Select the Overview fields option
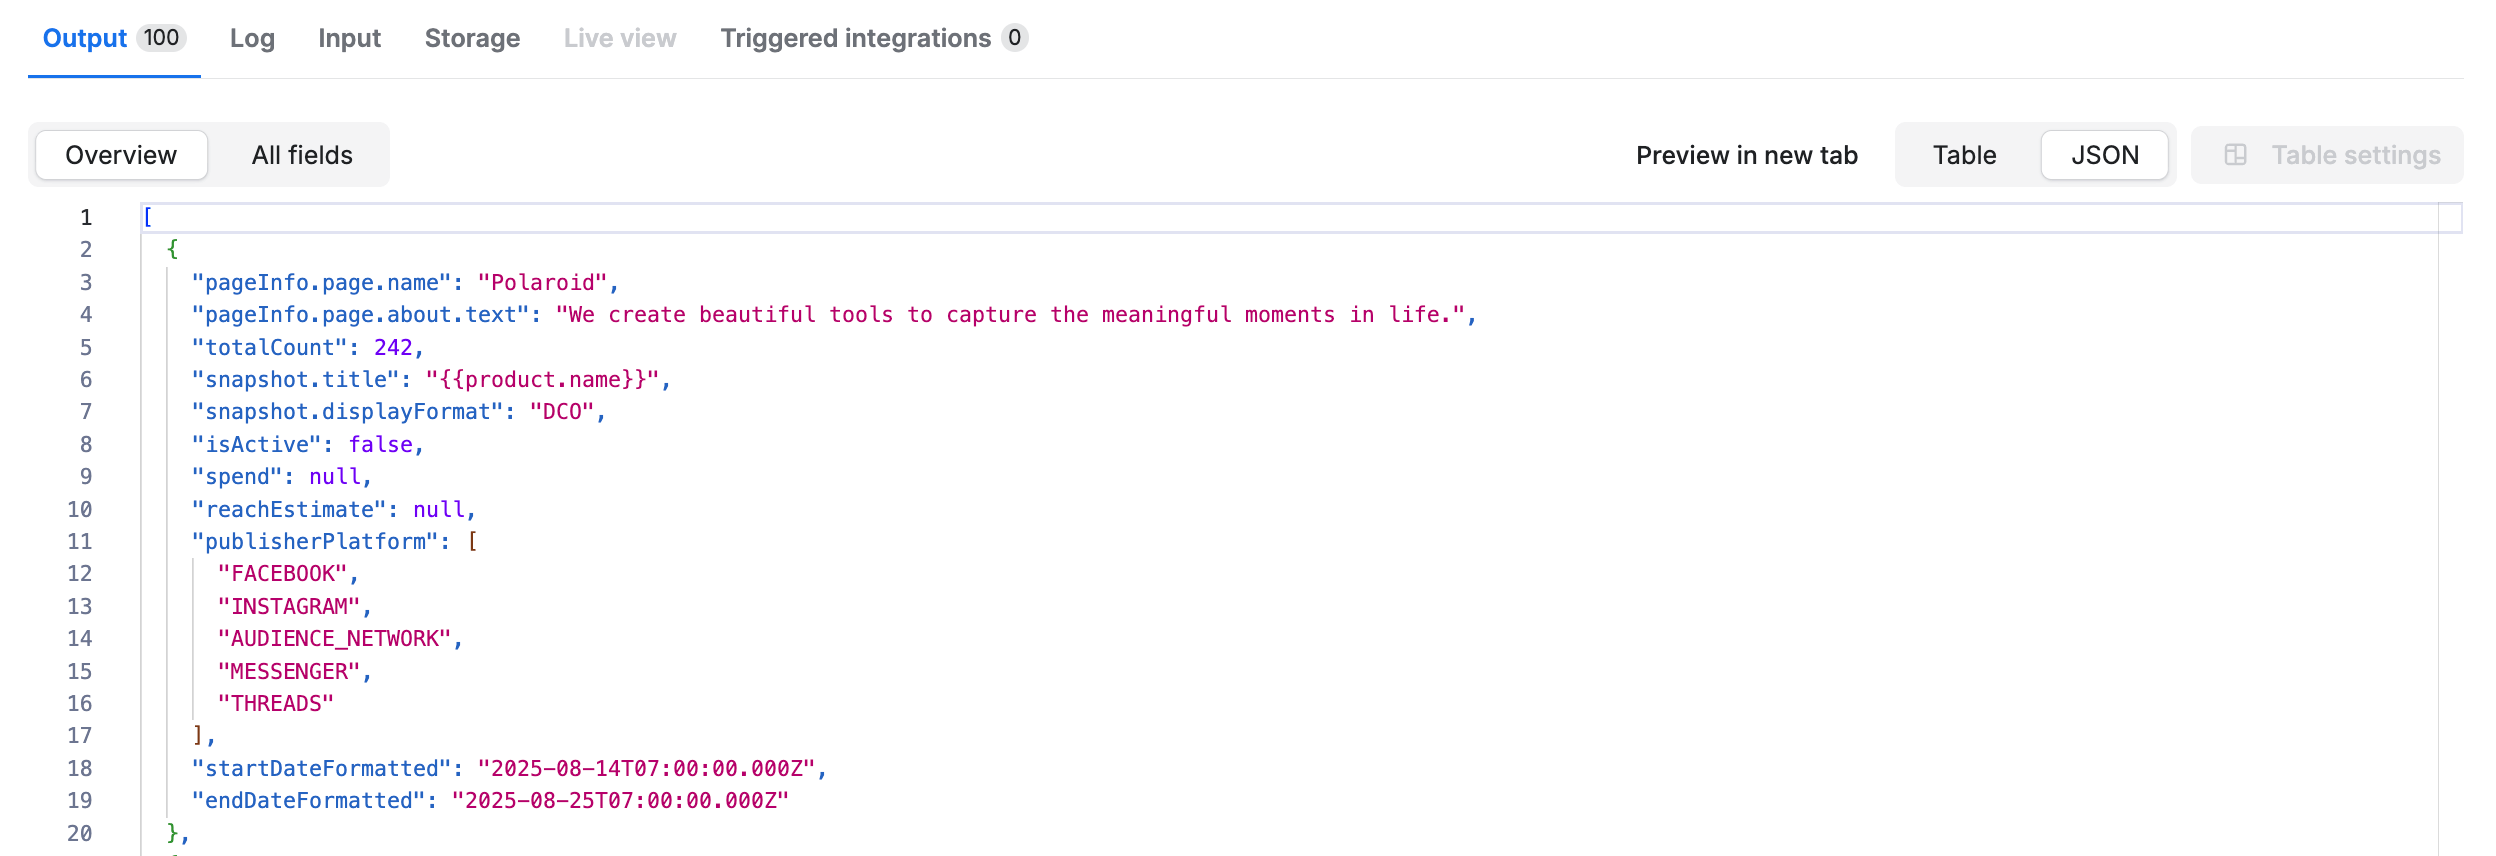 (x=121, y=155)
